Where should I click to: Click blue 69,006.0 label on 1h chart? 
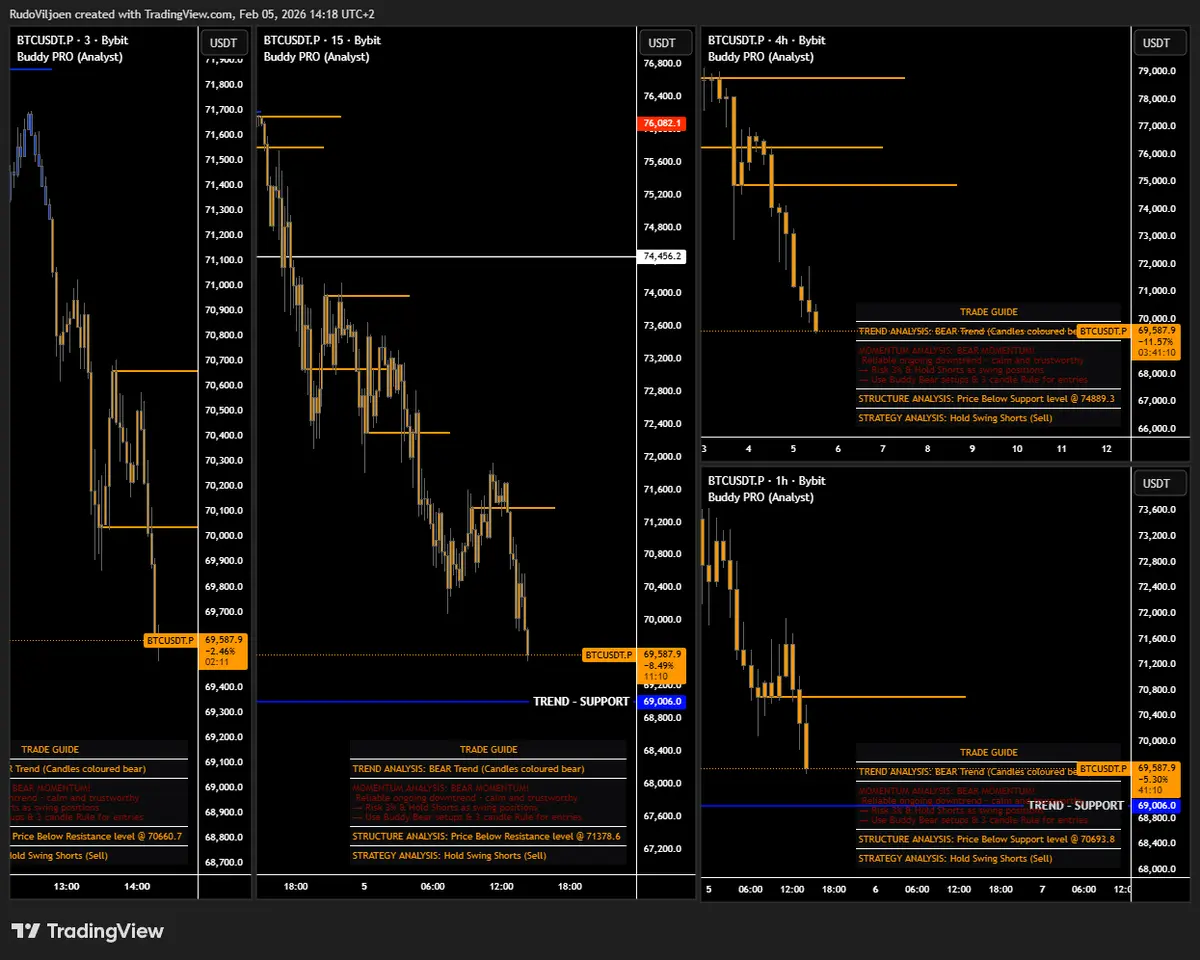tap(1157, 806)
